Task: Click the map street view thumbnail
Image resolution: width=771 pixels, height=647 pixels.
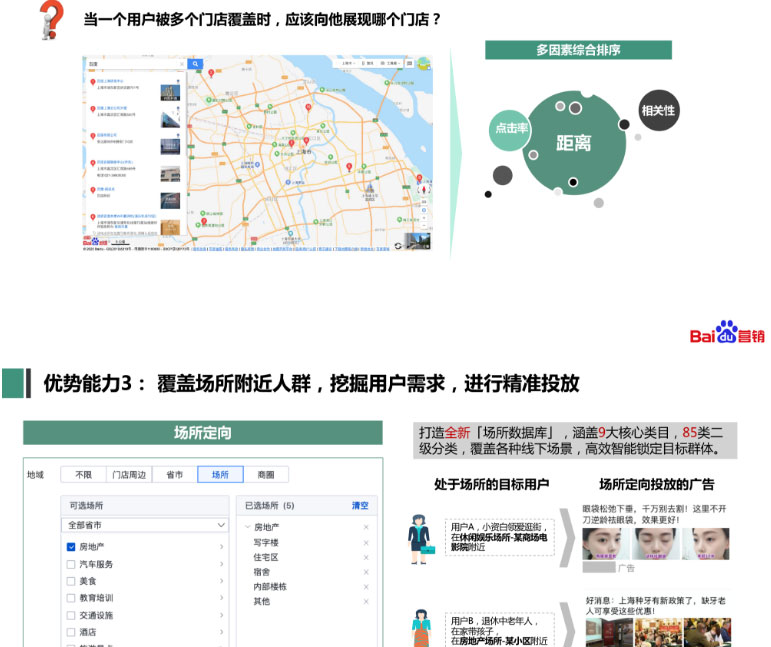Action: tap(417, 241)
